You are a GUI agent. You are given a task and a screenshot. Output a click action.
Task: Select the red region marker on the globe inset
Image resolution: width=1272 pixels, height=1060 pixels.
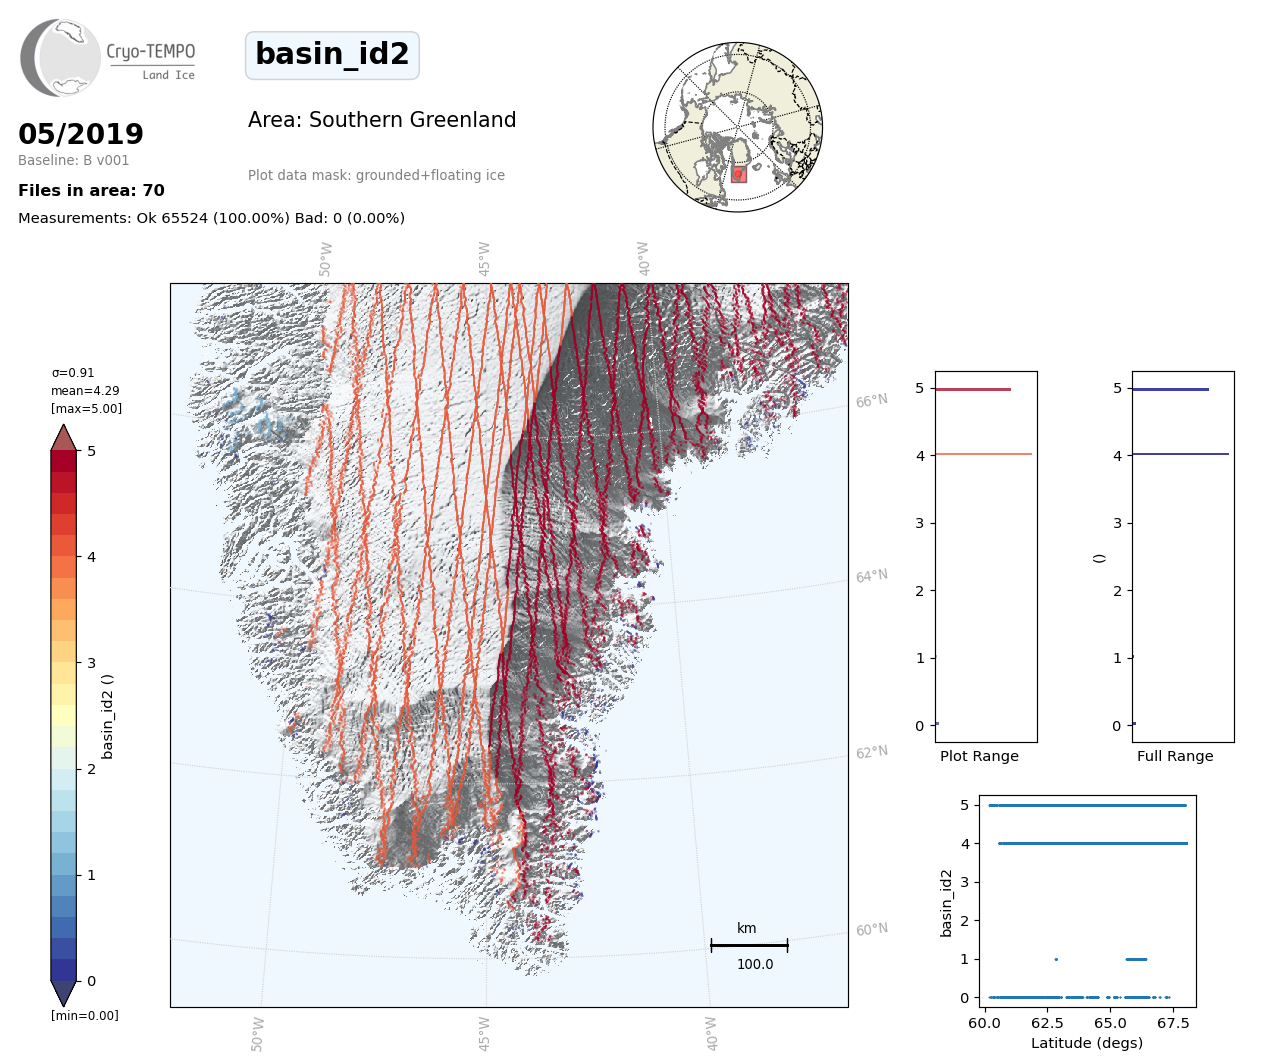[x=738, y=174]
